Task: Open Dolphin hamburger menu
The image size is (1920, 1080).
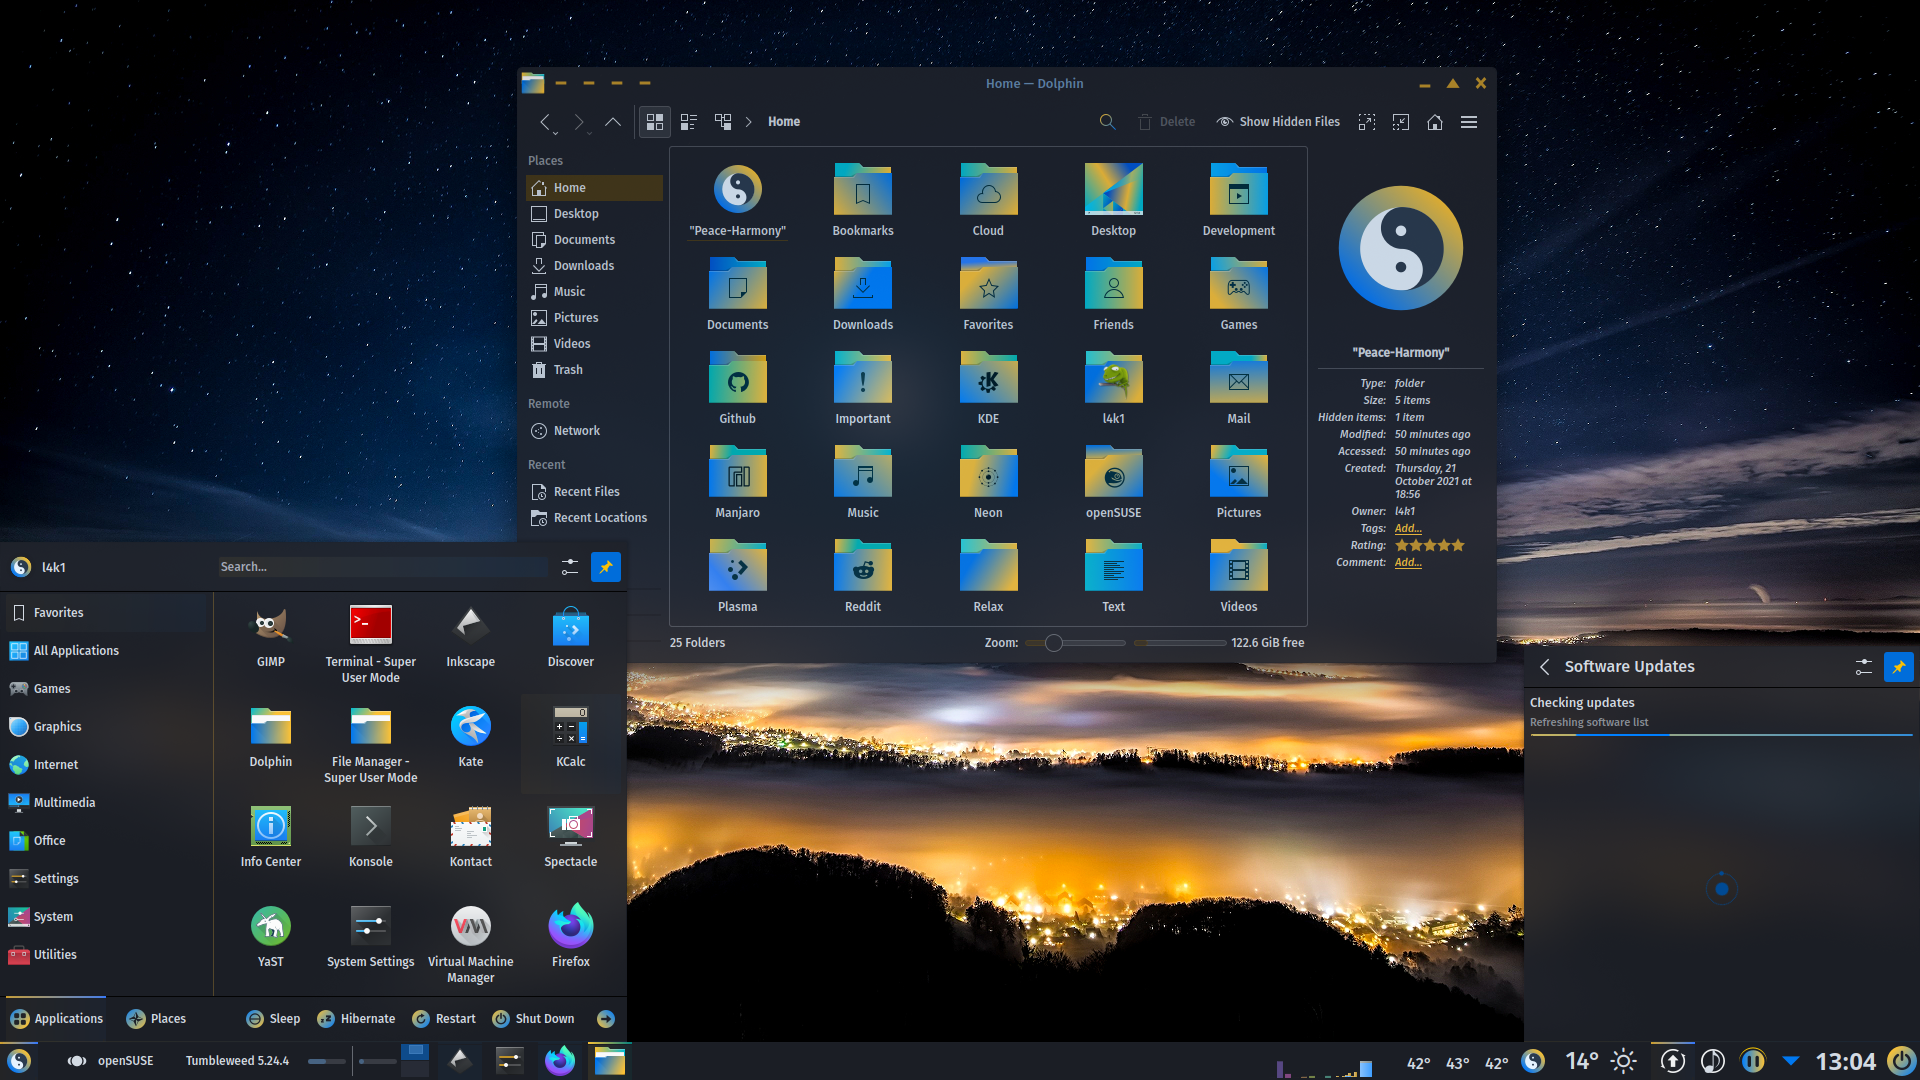Action: [1469, 122]
